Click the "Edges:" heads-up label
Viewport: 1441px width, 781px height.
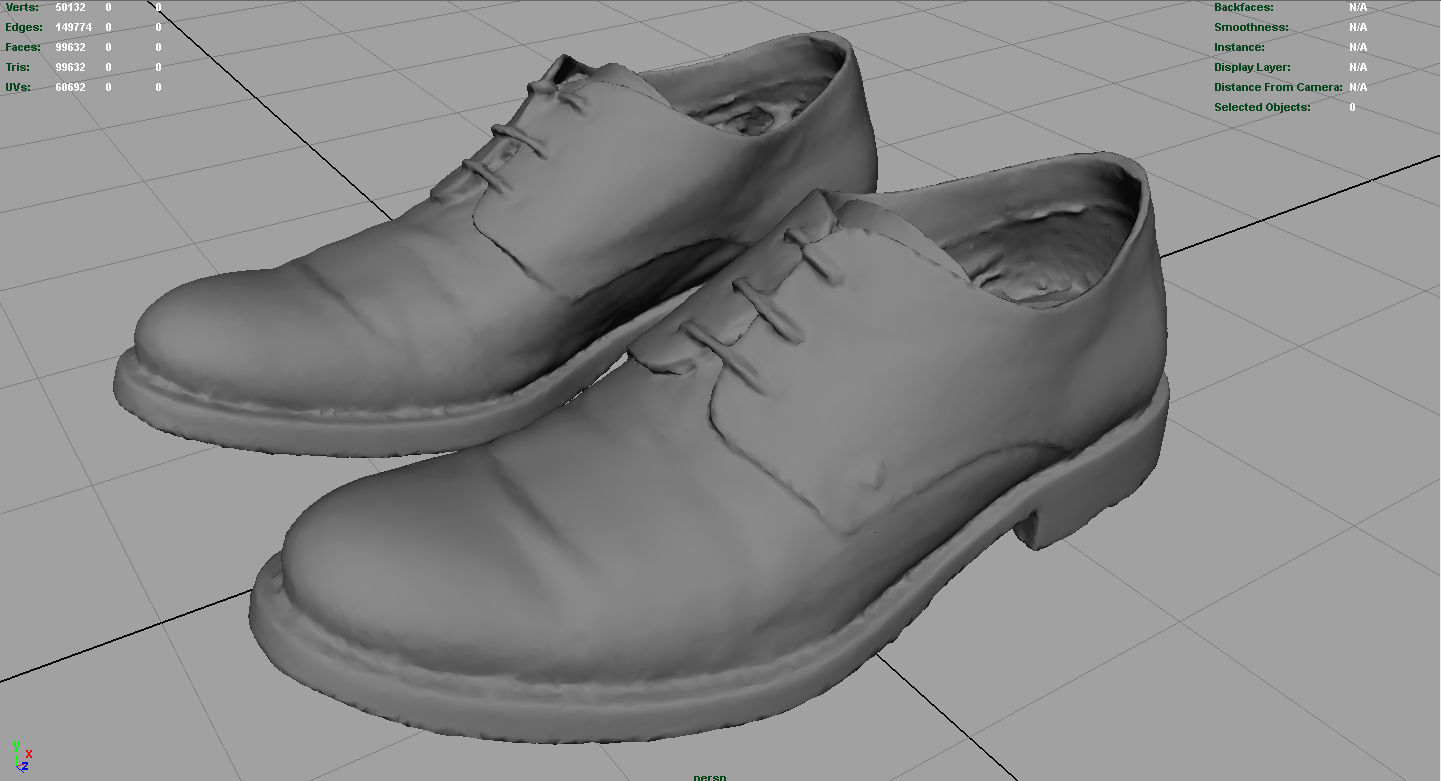24,27
